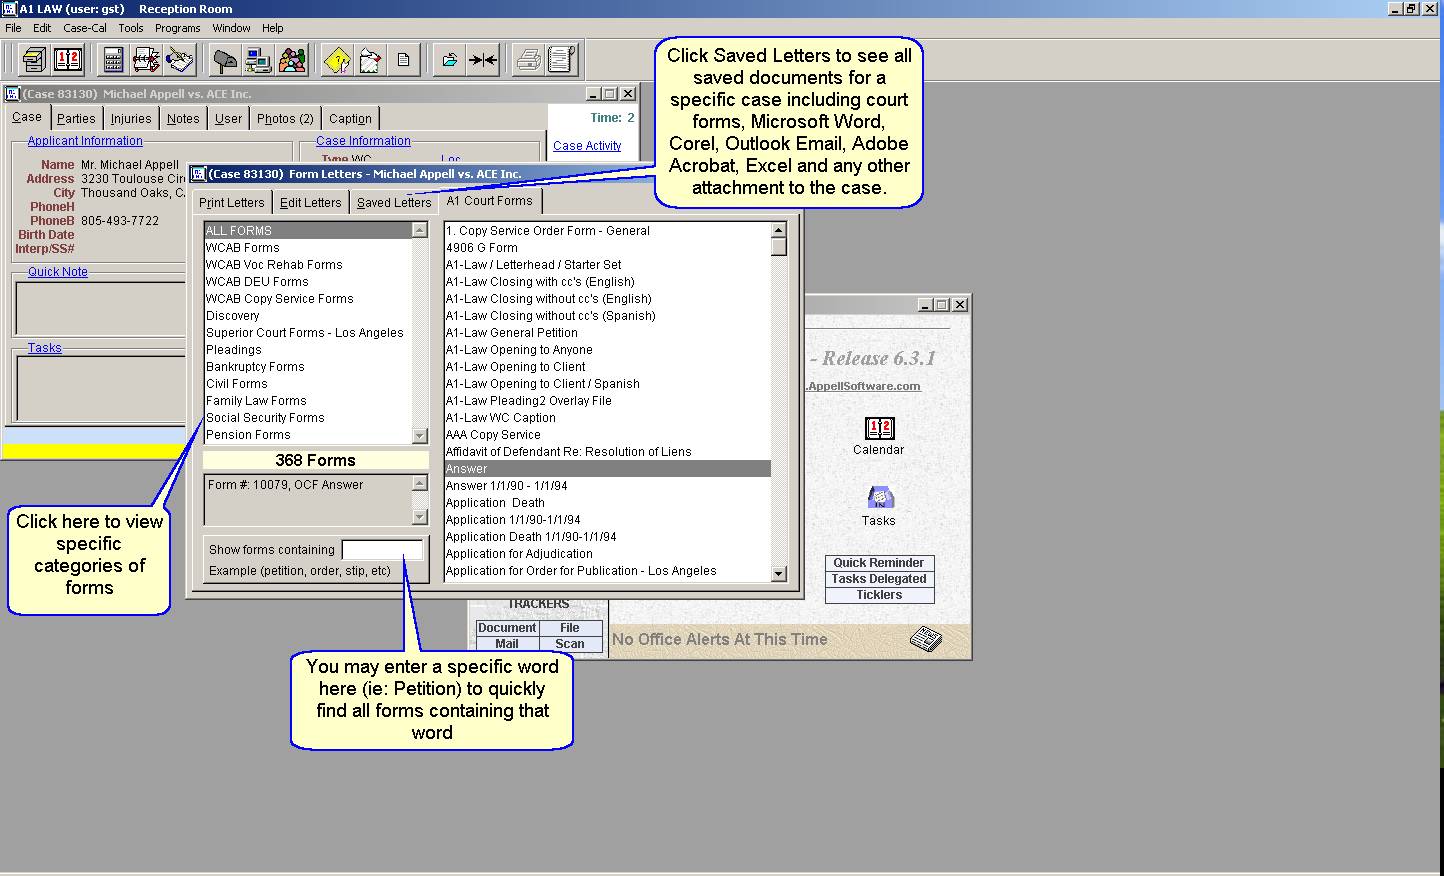Select the Discovery forms category
Viewport: 1444px width, 876px height.
[233, 316]
